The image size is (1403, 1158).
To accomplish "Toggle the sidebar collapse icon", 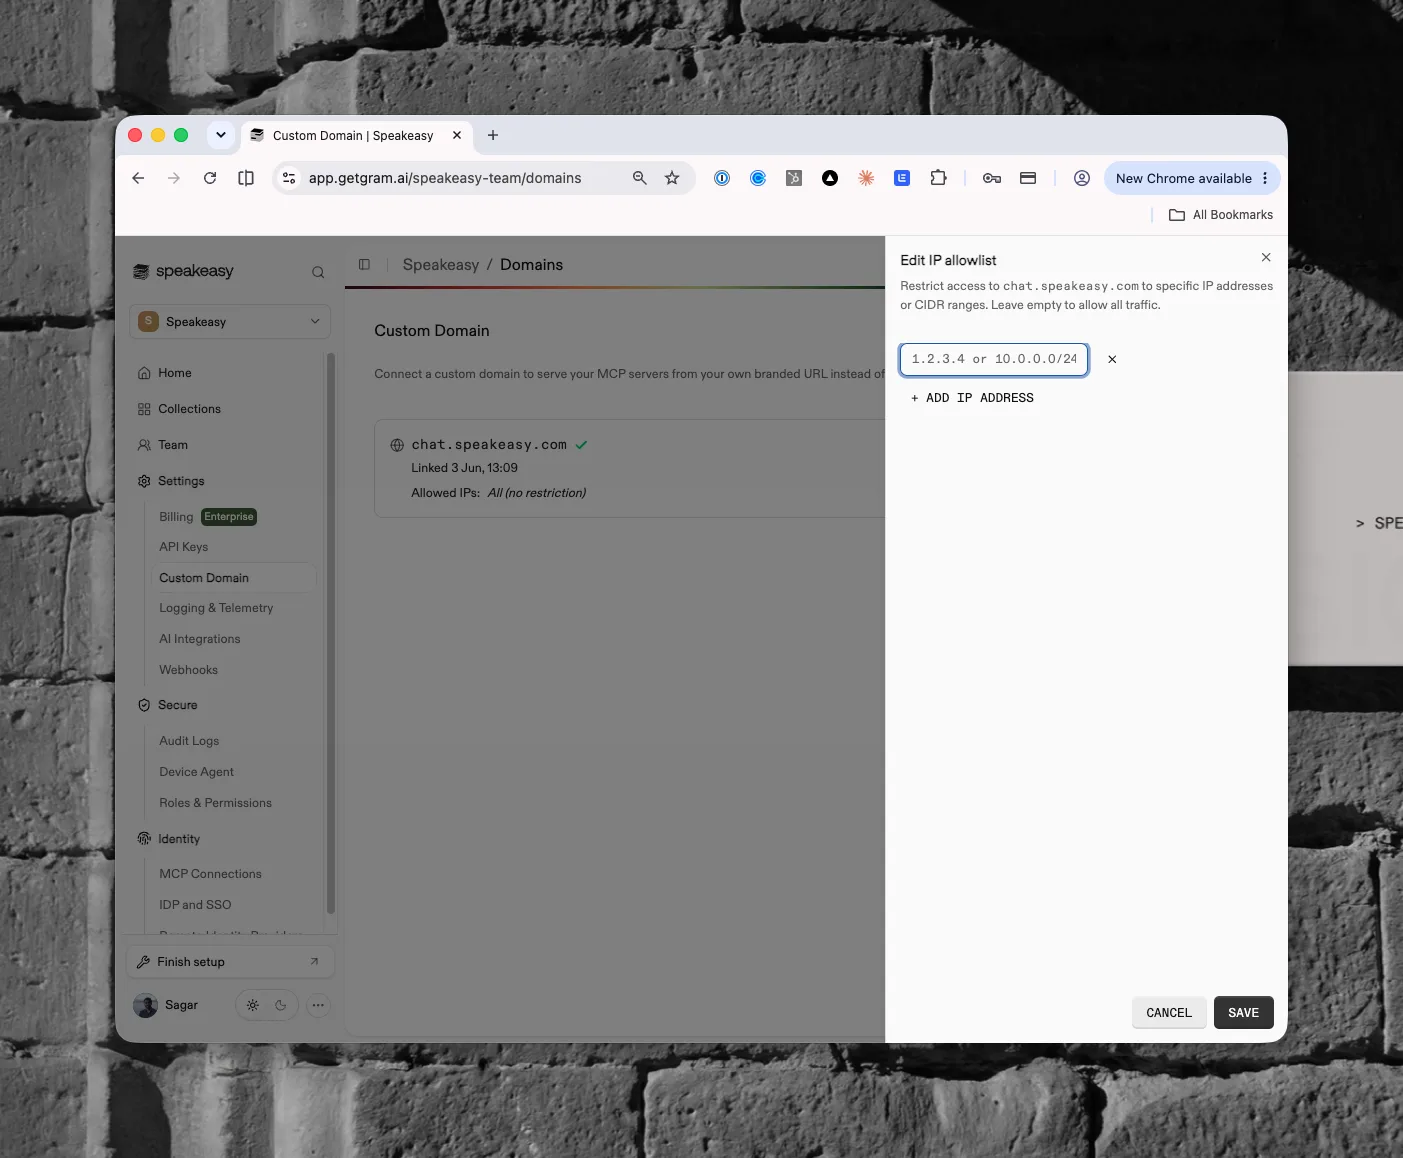I will [x=364, y=265].
